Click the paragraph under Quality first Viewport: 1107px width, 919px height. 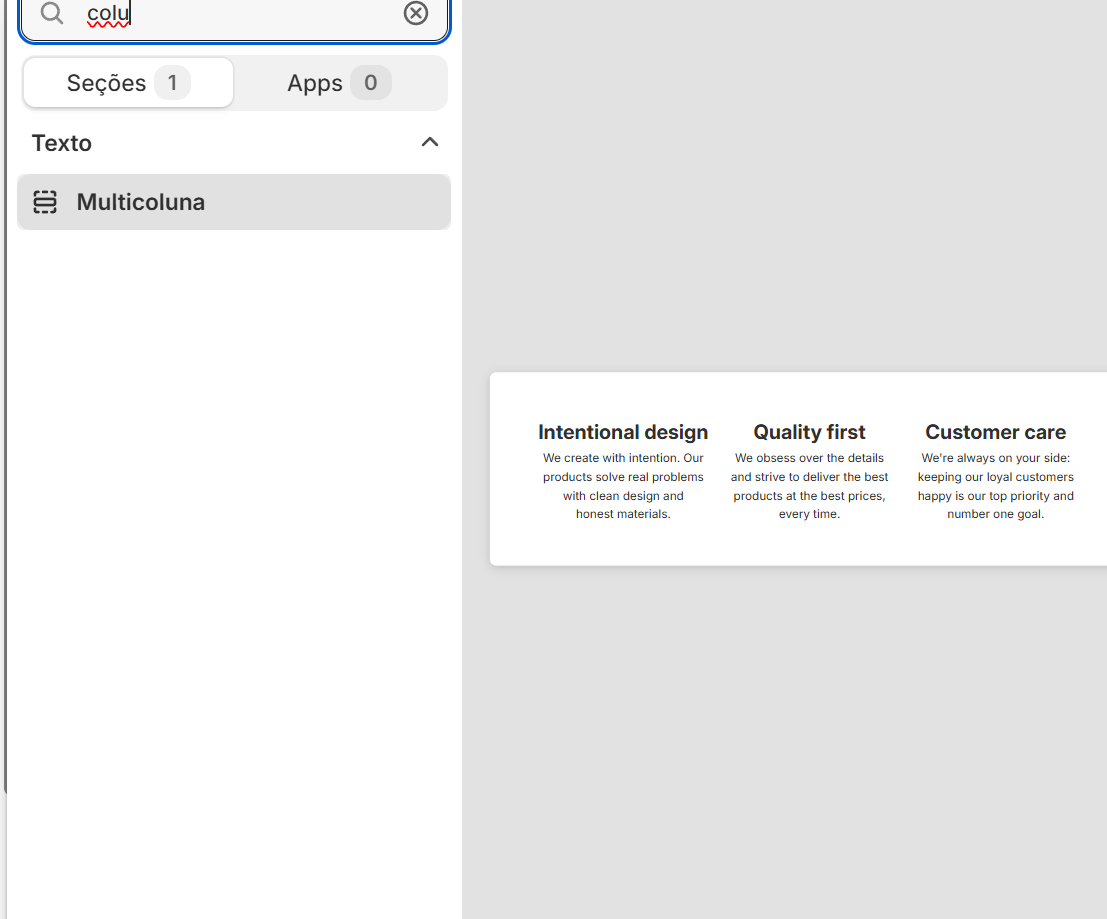pyautogui.click(x=809, y=486)
